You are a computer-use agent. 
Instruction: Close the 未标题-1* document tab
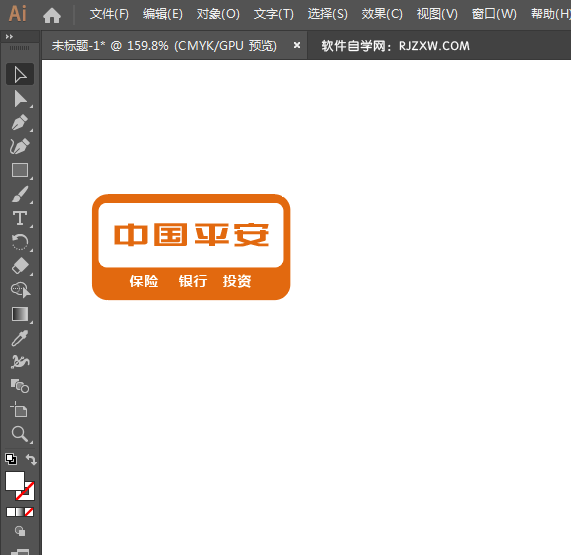[x=297, y=46]
